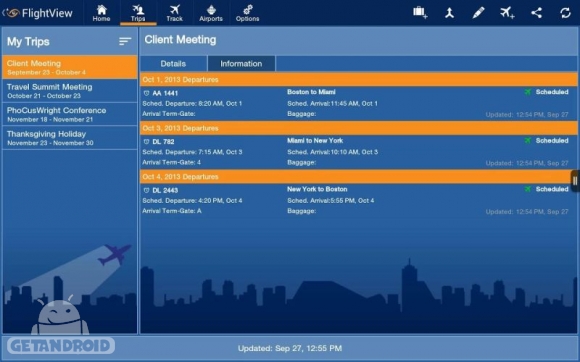580x362 pixels.
Task: Click Sched. Departure 4:20 PM, Oct 4
Action: [x=192, y=200]
